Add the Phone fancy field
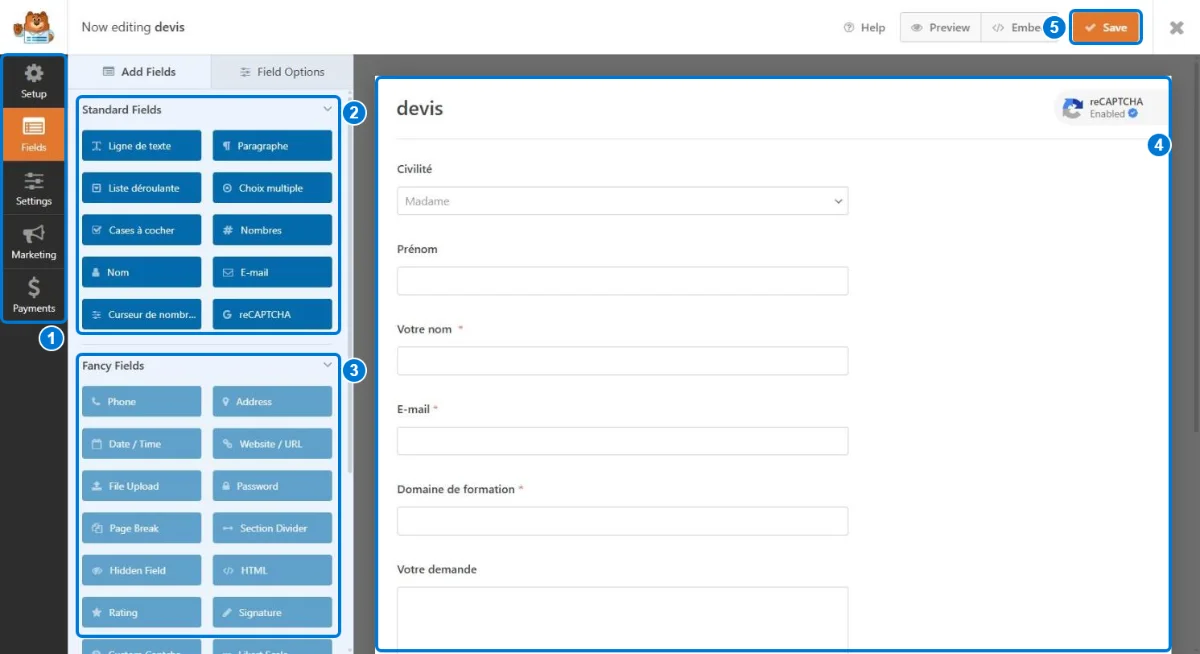Viewport: 1200px width, 654px height. tap(141, 402)
